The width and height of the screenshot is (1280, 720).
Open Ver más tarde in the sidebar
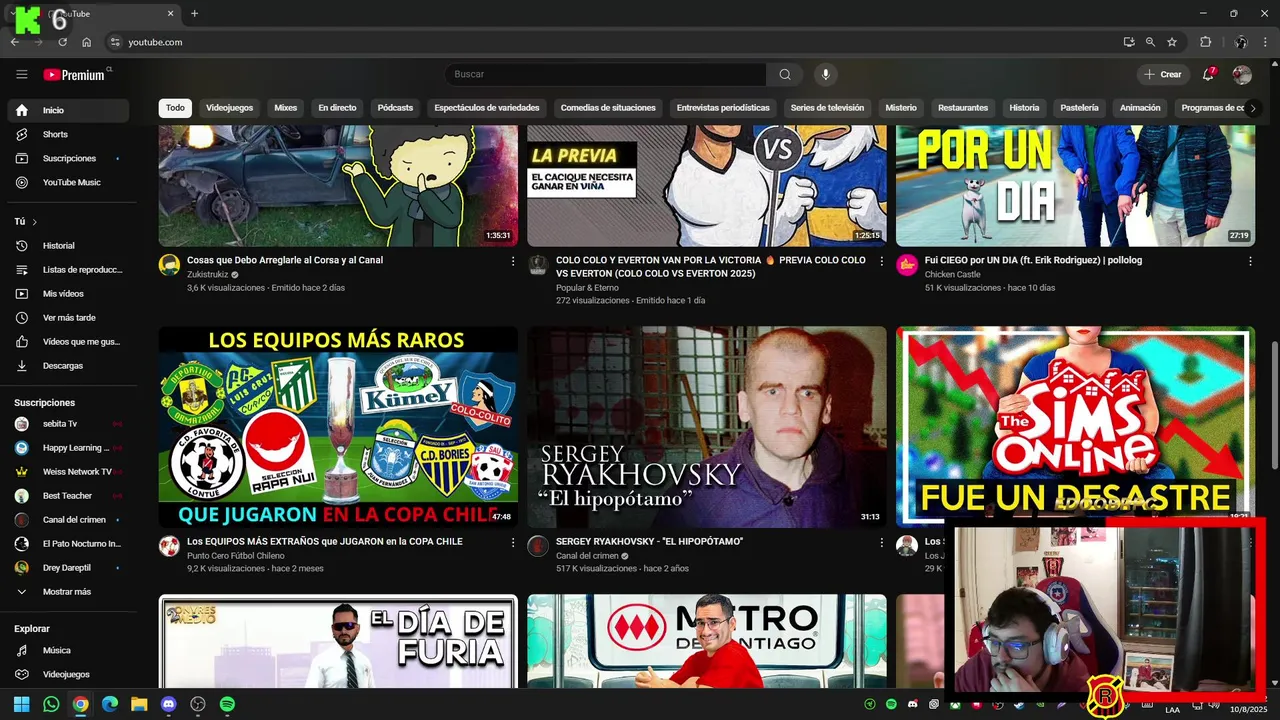tap(68, 317)
